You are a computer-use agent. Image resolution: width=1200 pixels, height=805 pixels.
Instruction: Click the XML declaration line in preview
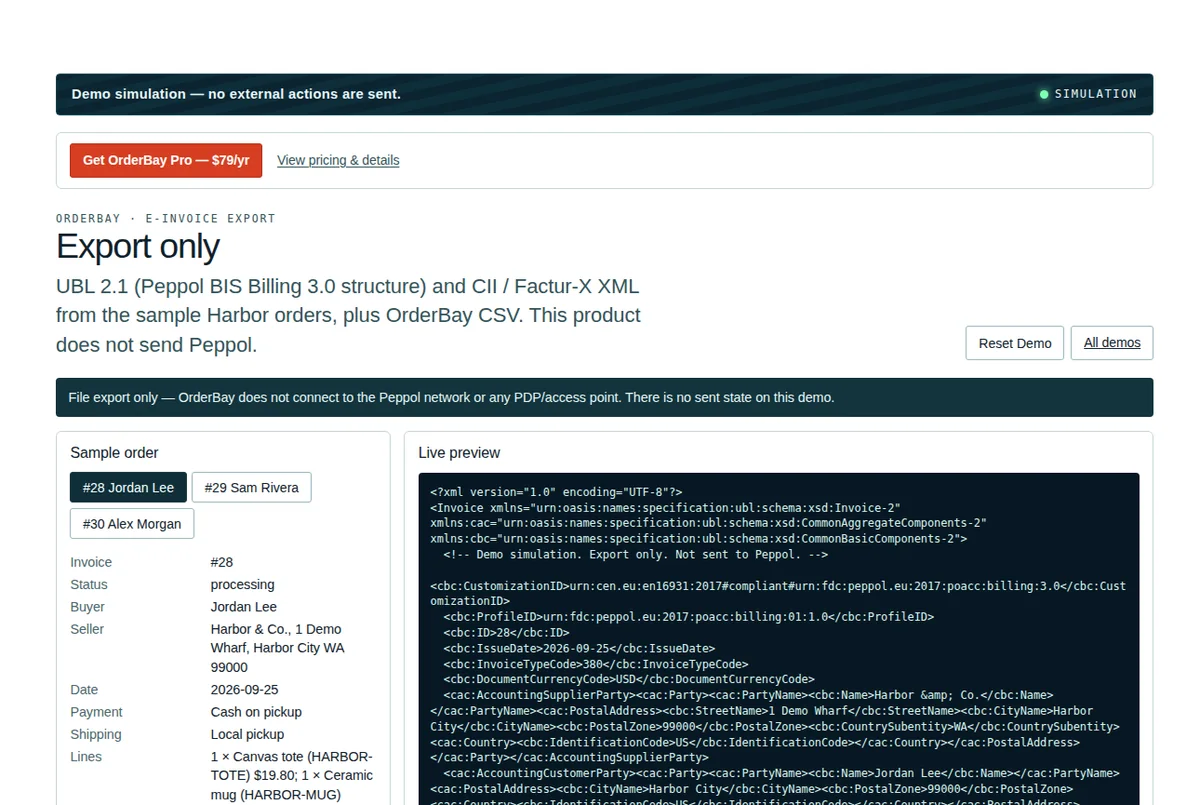556,492
